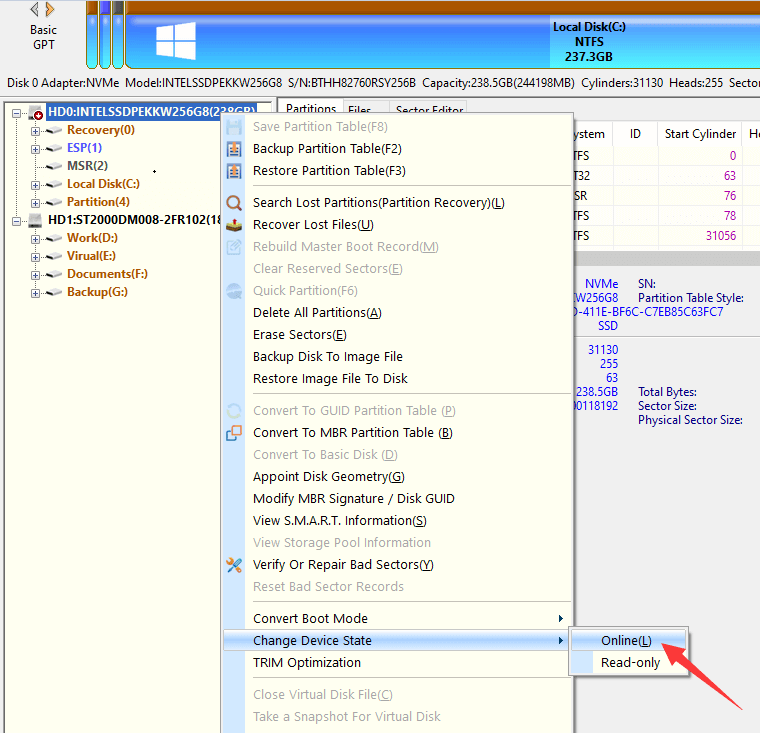The height and width of the screenshot is (733, 760).
Task: Click the Recover Lost Files icon
Action: point(234,225)
